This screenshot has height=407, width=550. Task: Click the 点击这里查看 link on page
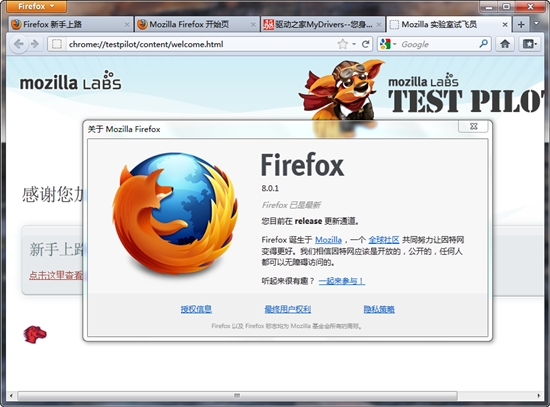pos(56,275)
